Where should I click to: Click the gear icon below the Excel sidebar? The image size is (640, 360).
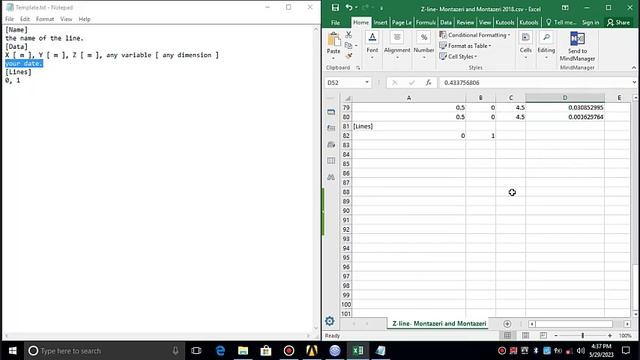pyautogui.click(x=330, y=321)
